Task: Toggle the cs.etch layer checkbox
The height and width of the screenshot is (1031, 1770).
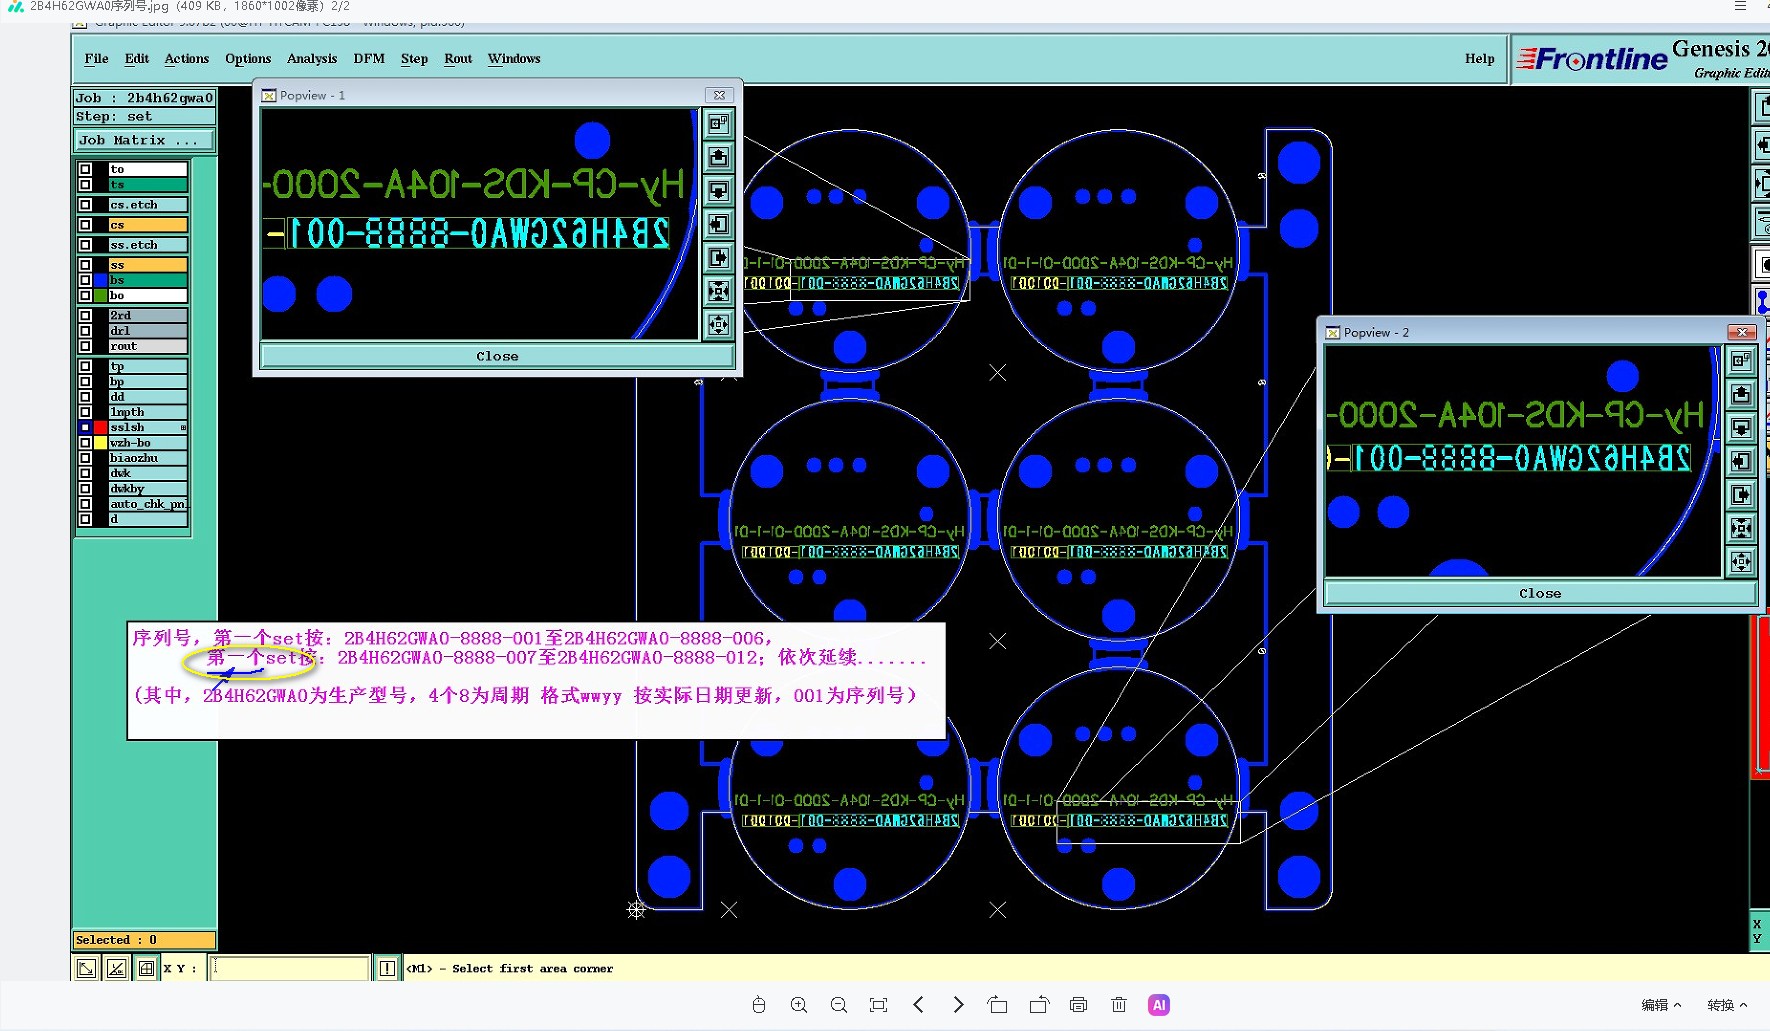Action: [x=85, y=205]
